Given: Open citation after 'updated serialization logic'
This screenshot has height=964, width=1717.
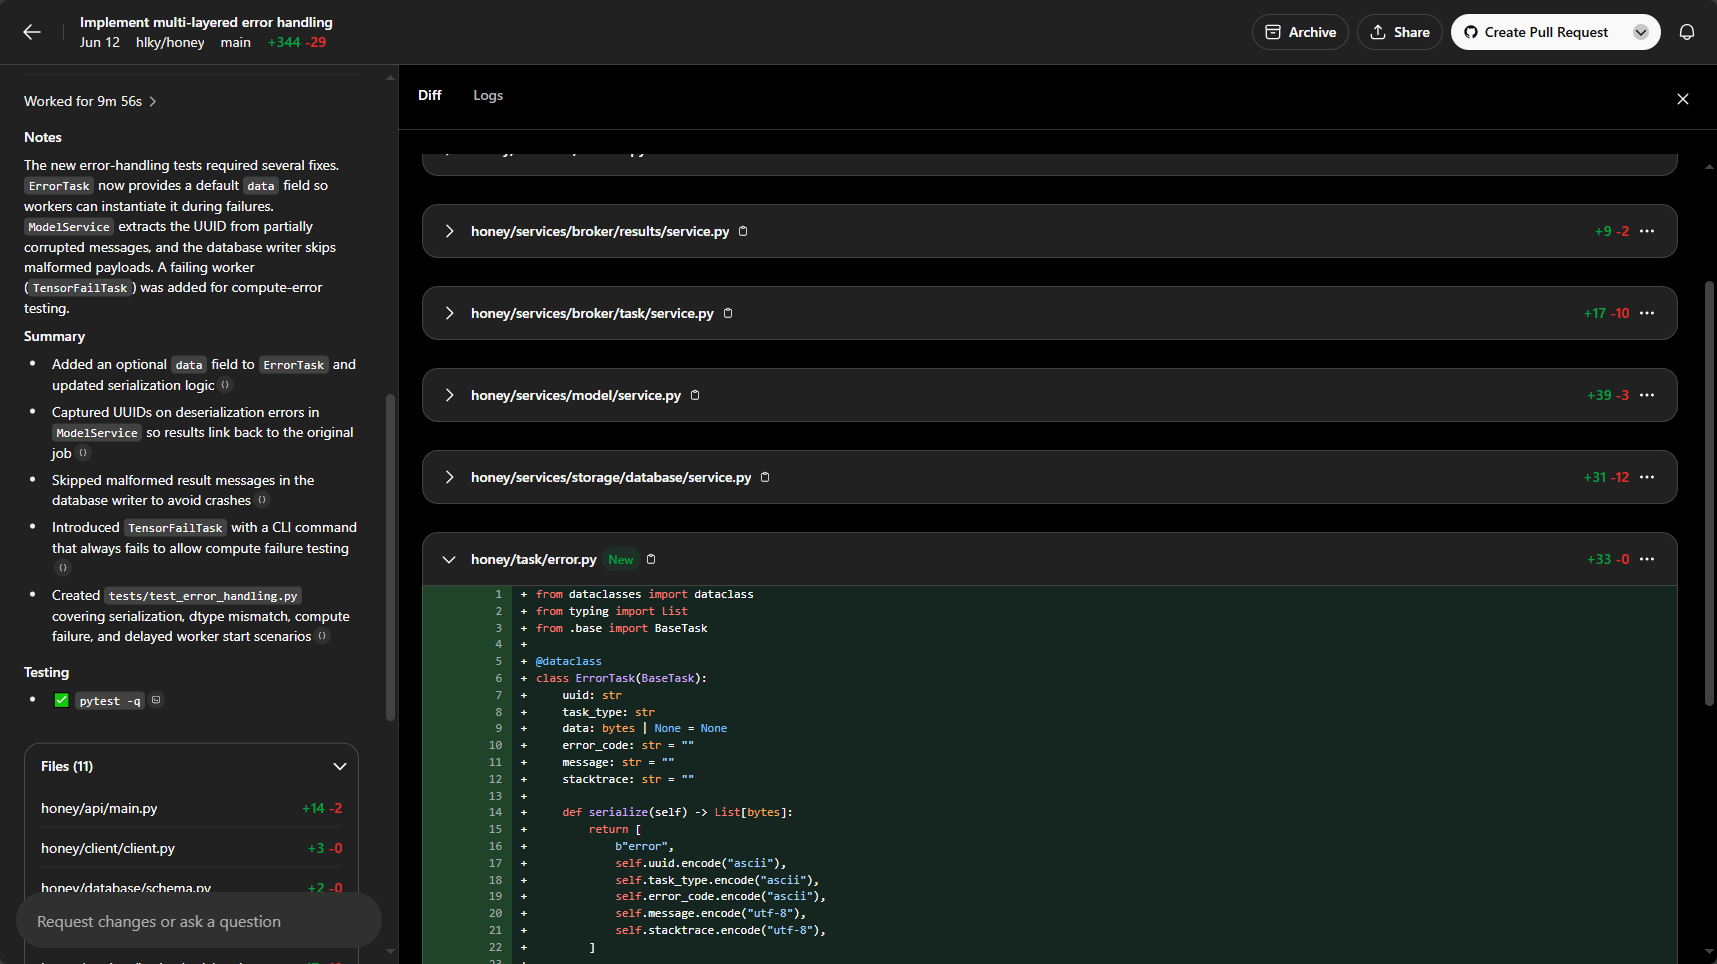Looking at the screenshot, I should click(225, 385).
